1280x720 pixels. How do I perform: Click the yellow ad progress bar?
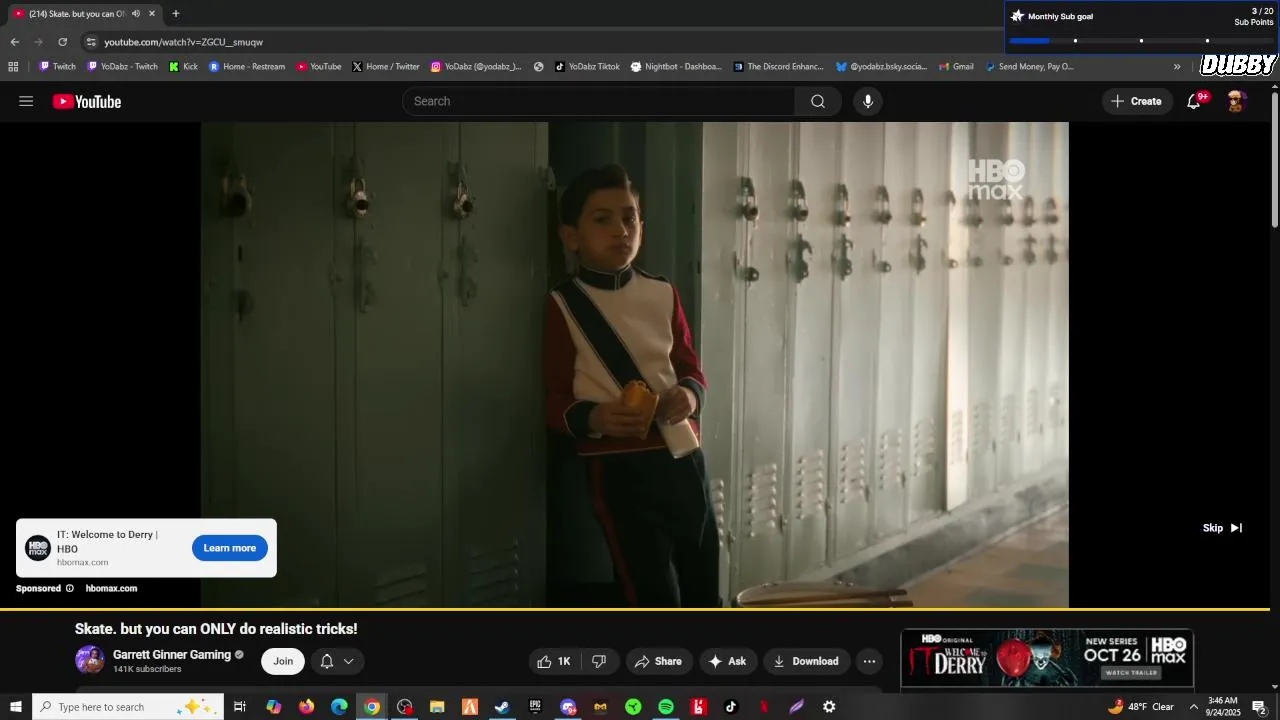[x=635, y=608]
